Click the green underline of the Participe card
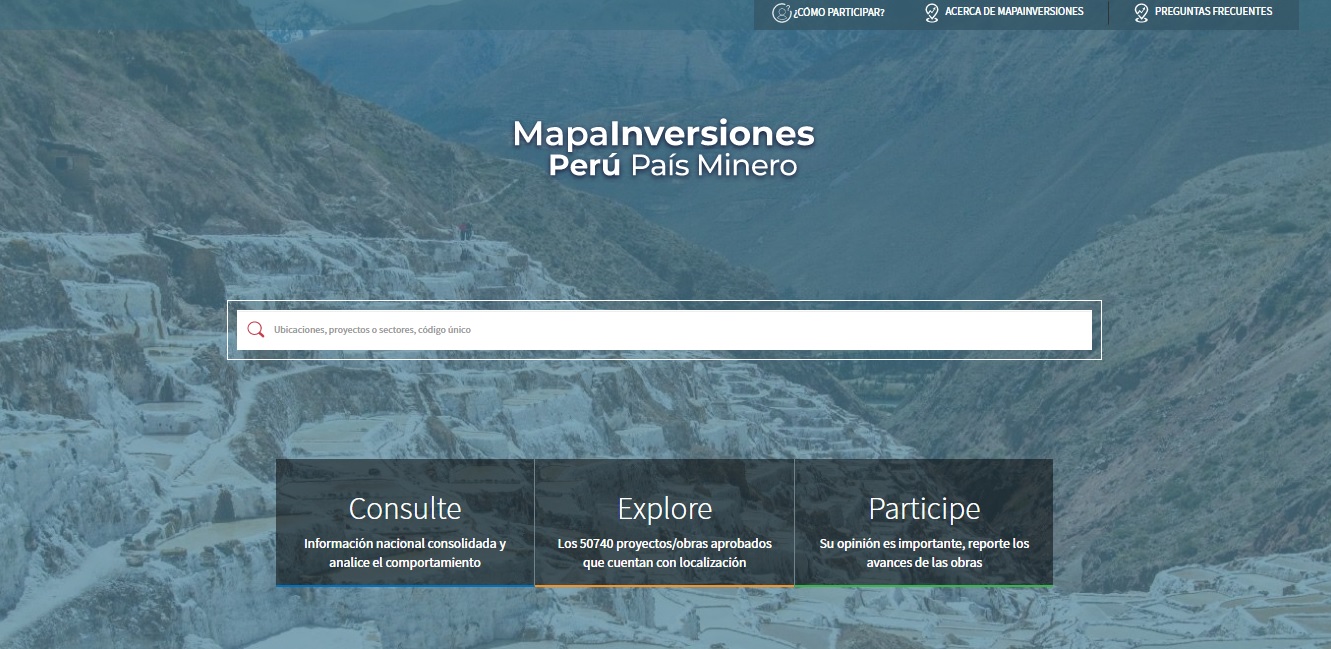This screenshot has height=649, width=1331. [x=924, y=585]
